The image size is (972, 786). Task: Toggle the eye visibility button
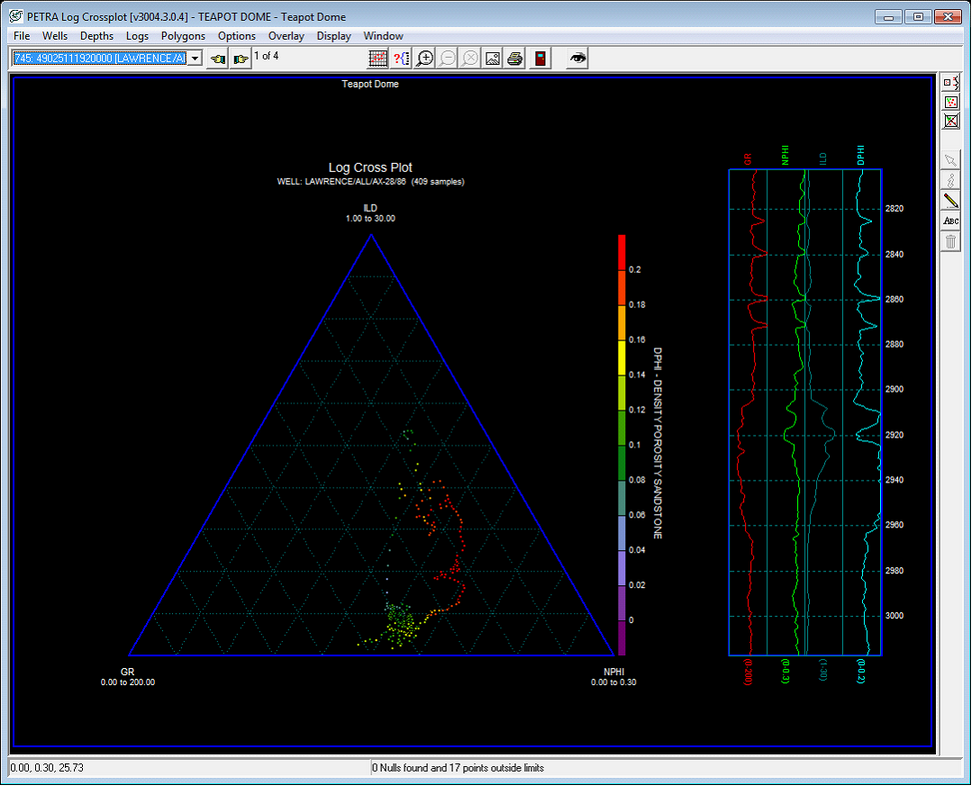coord(577,59)
